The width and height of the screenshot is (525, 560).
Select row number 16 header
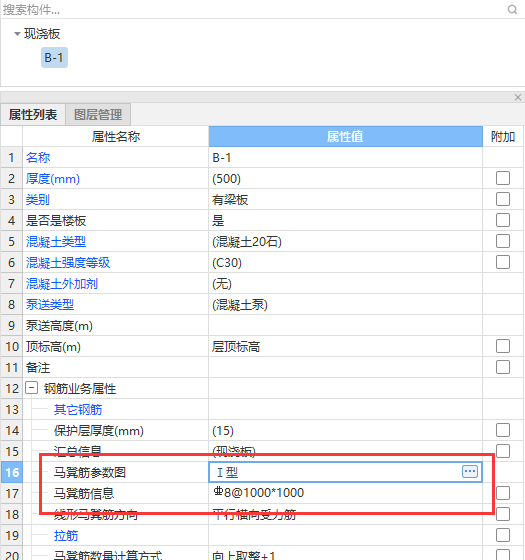(12, 472)
